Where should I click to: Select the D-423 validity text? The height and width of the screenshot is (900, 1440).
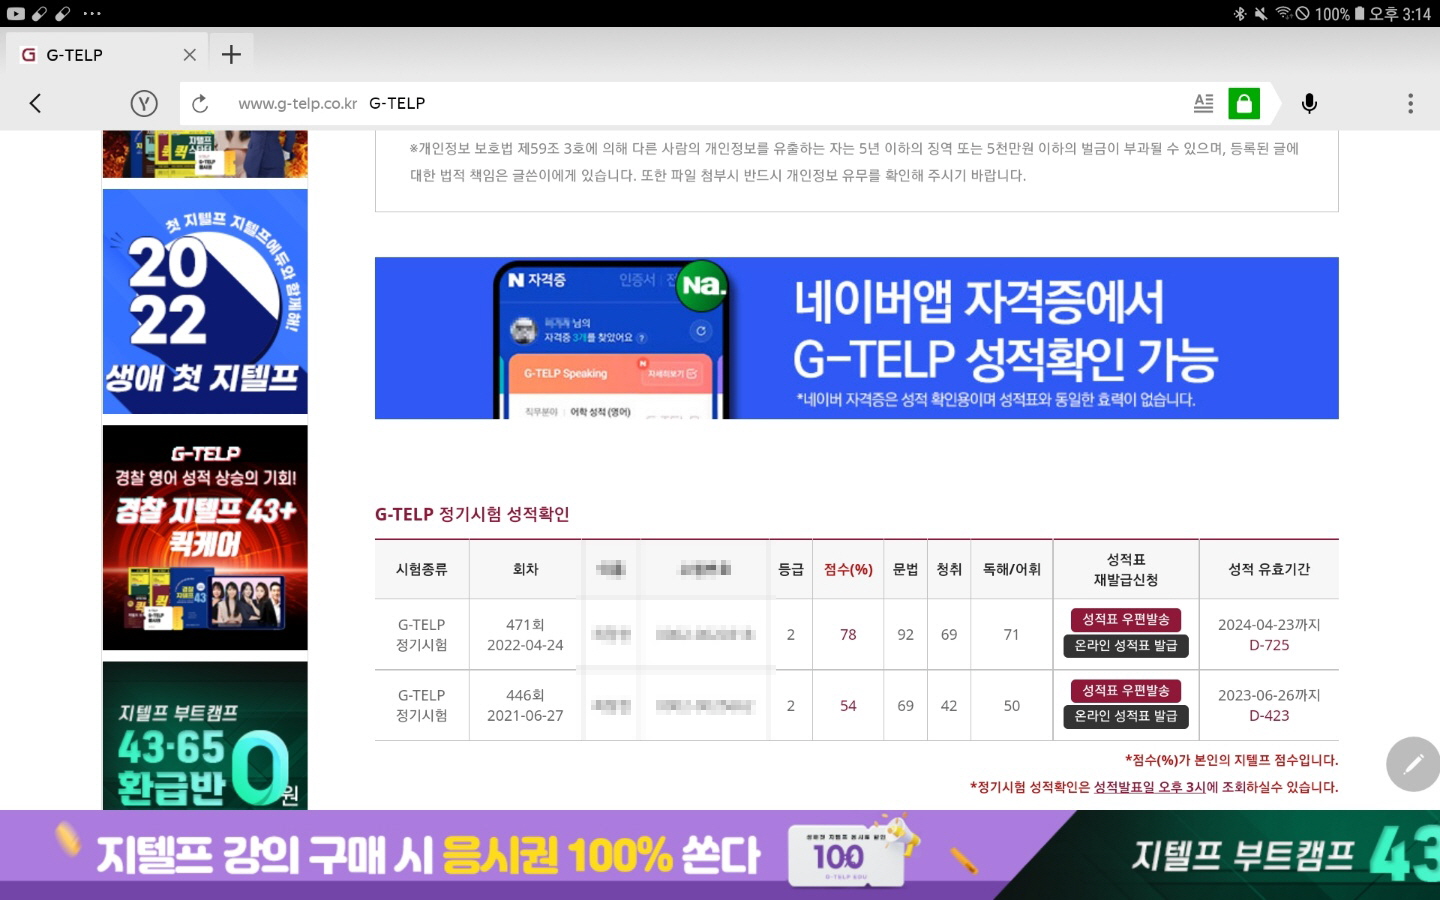pos(1269,715)
